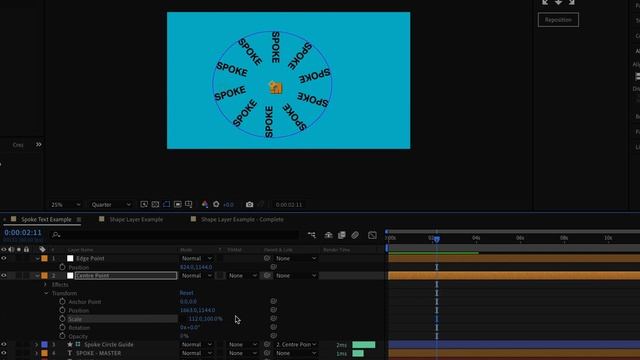Toggle preserve transparency box on Centre Point
The image size is (640, 360).
pyautogui.click(x=220, y=276)
